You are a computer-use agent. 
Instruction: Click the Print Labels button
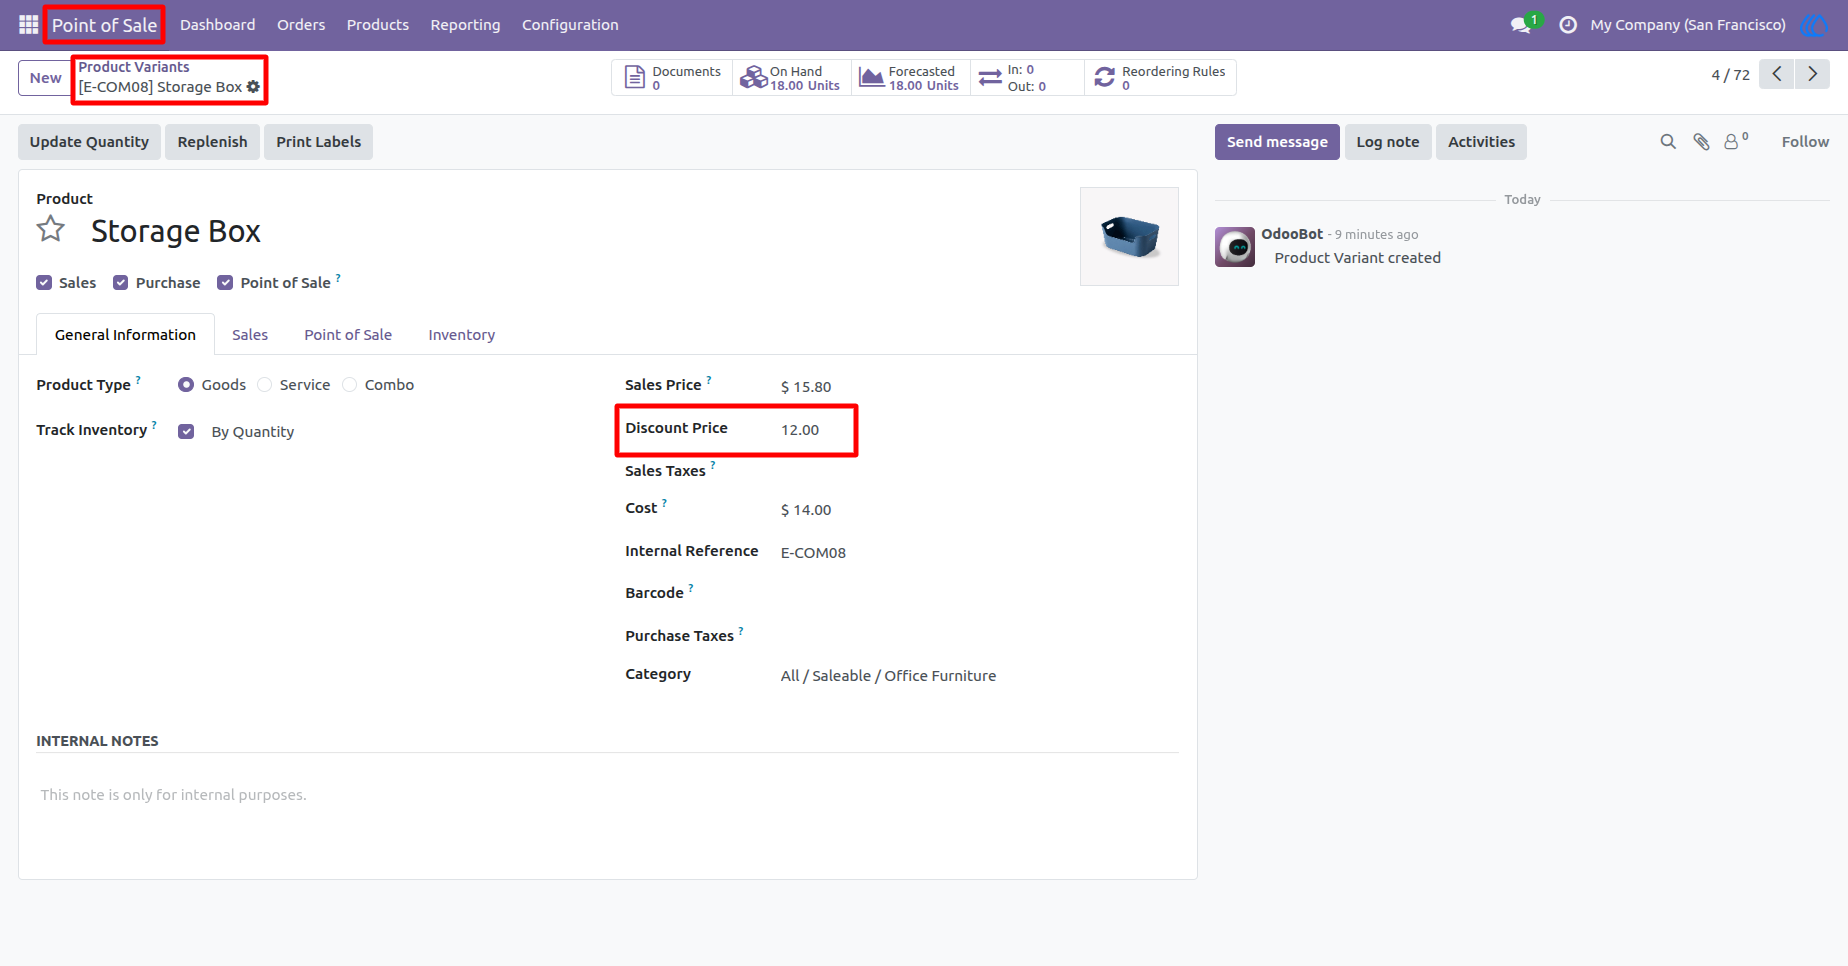(319, 142)
